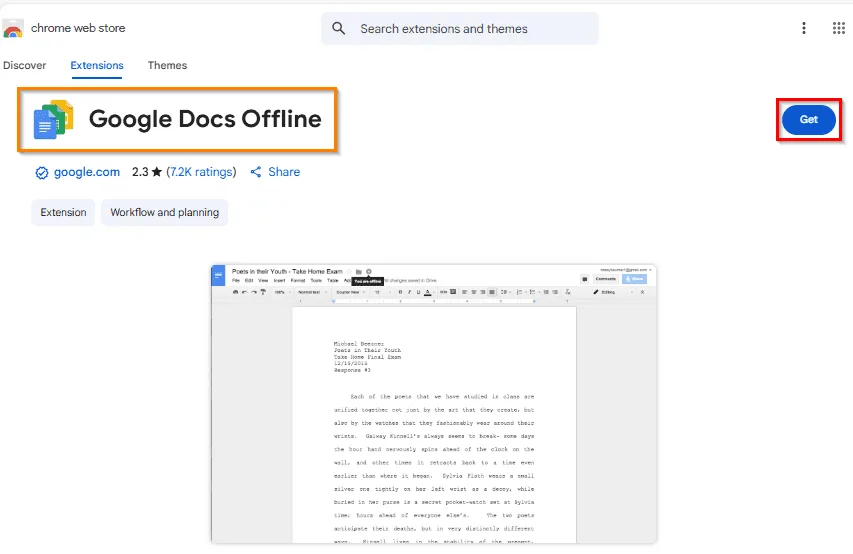
Task: Click the Share link
Action: [x=284, y=172]
